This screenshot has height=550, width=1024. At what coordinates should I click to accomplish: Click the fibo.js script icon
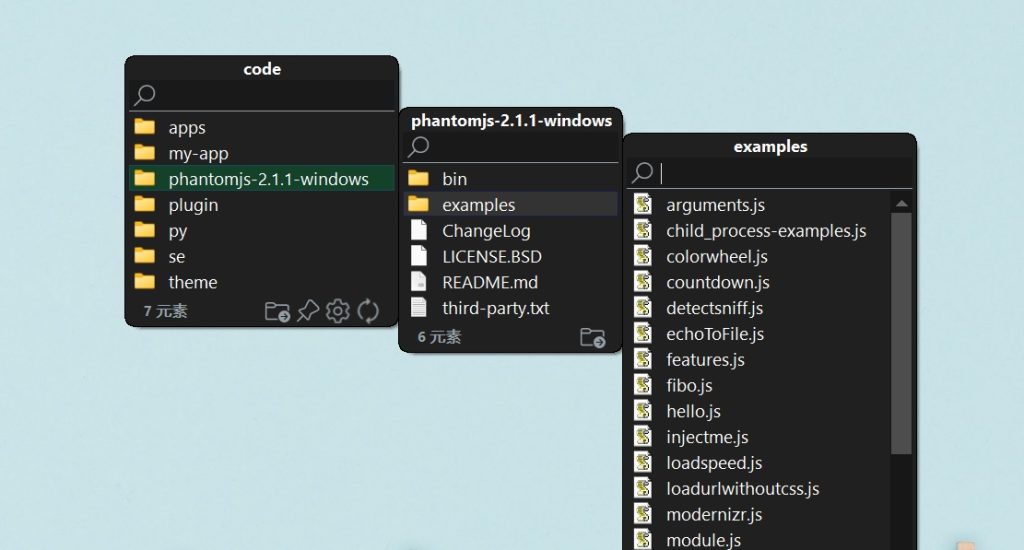(x=643, y=385)
